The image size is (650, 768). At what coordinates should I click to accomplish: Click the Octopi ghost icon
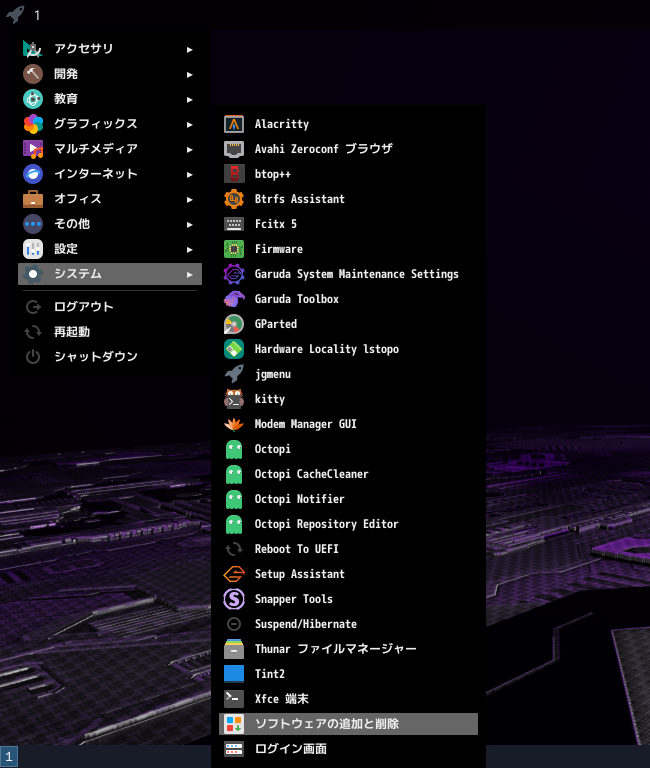coord(234,449)
